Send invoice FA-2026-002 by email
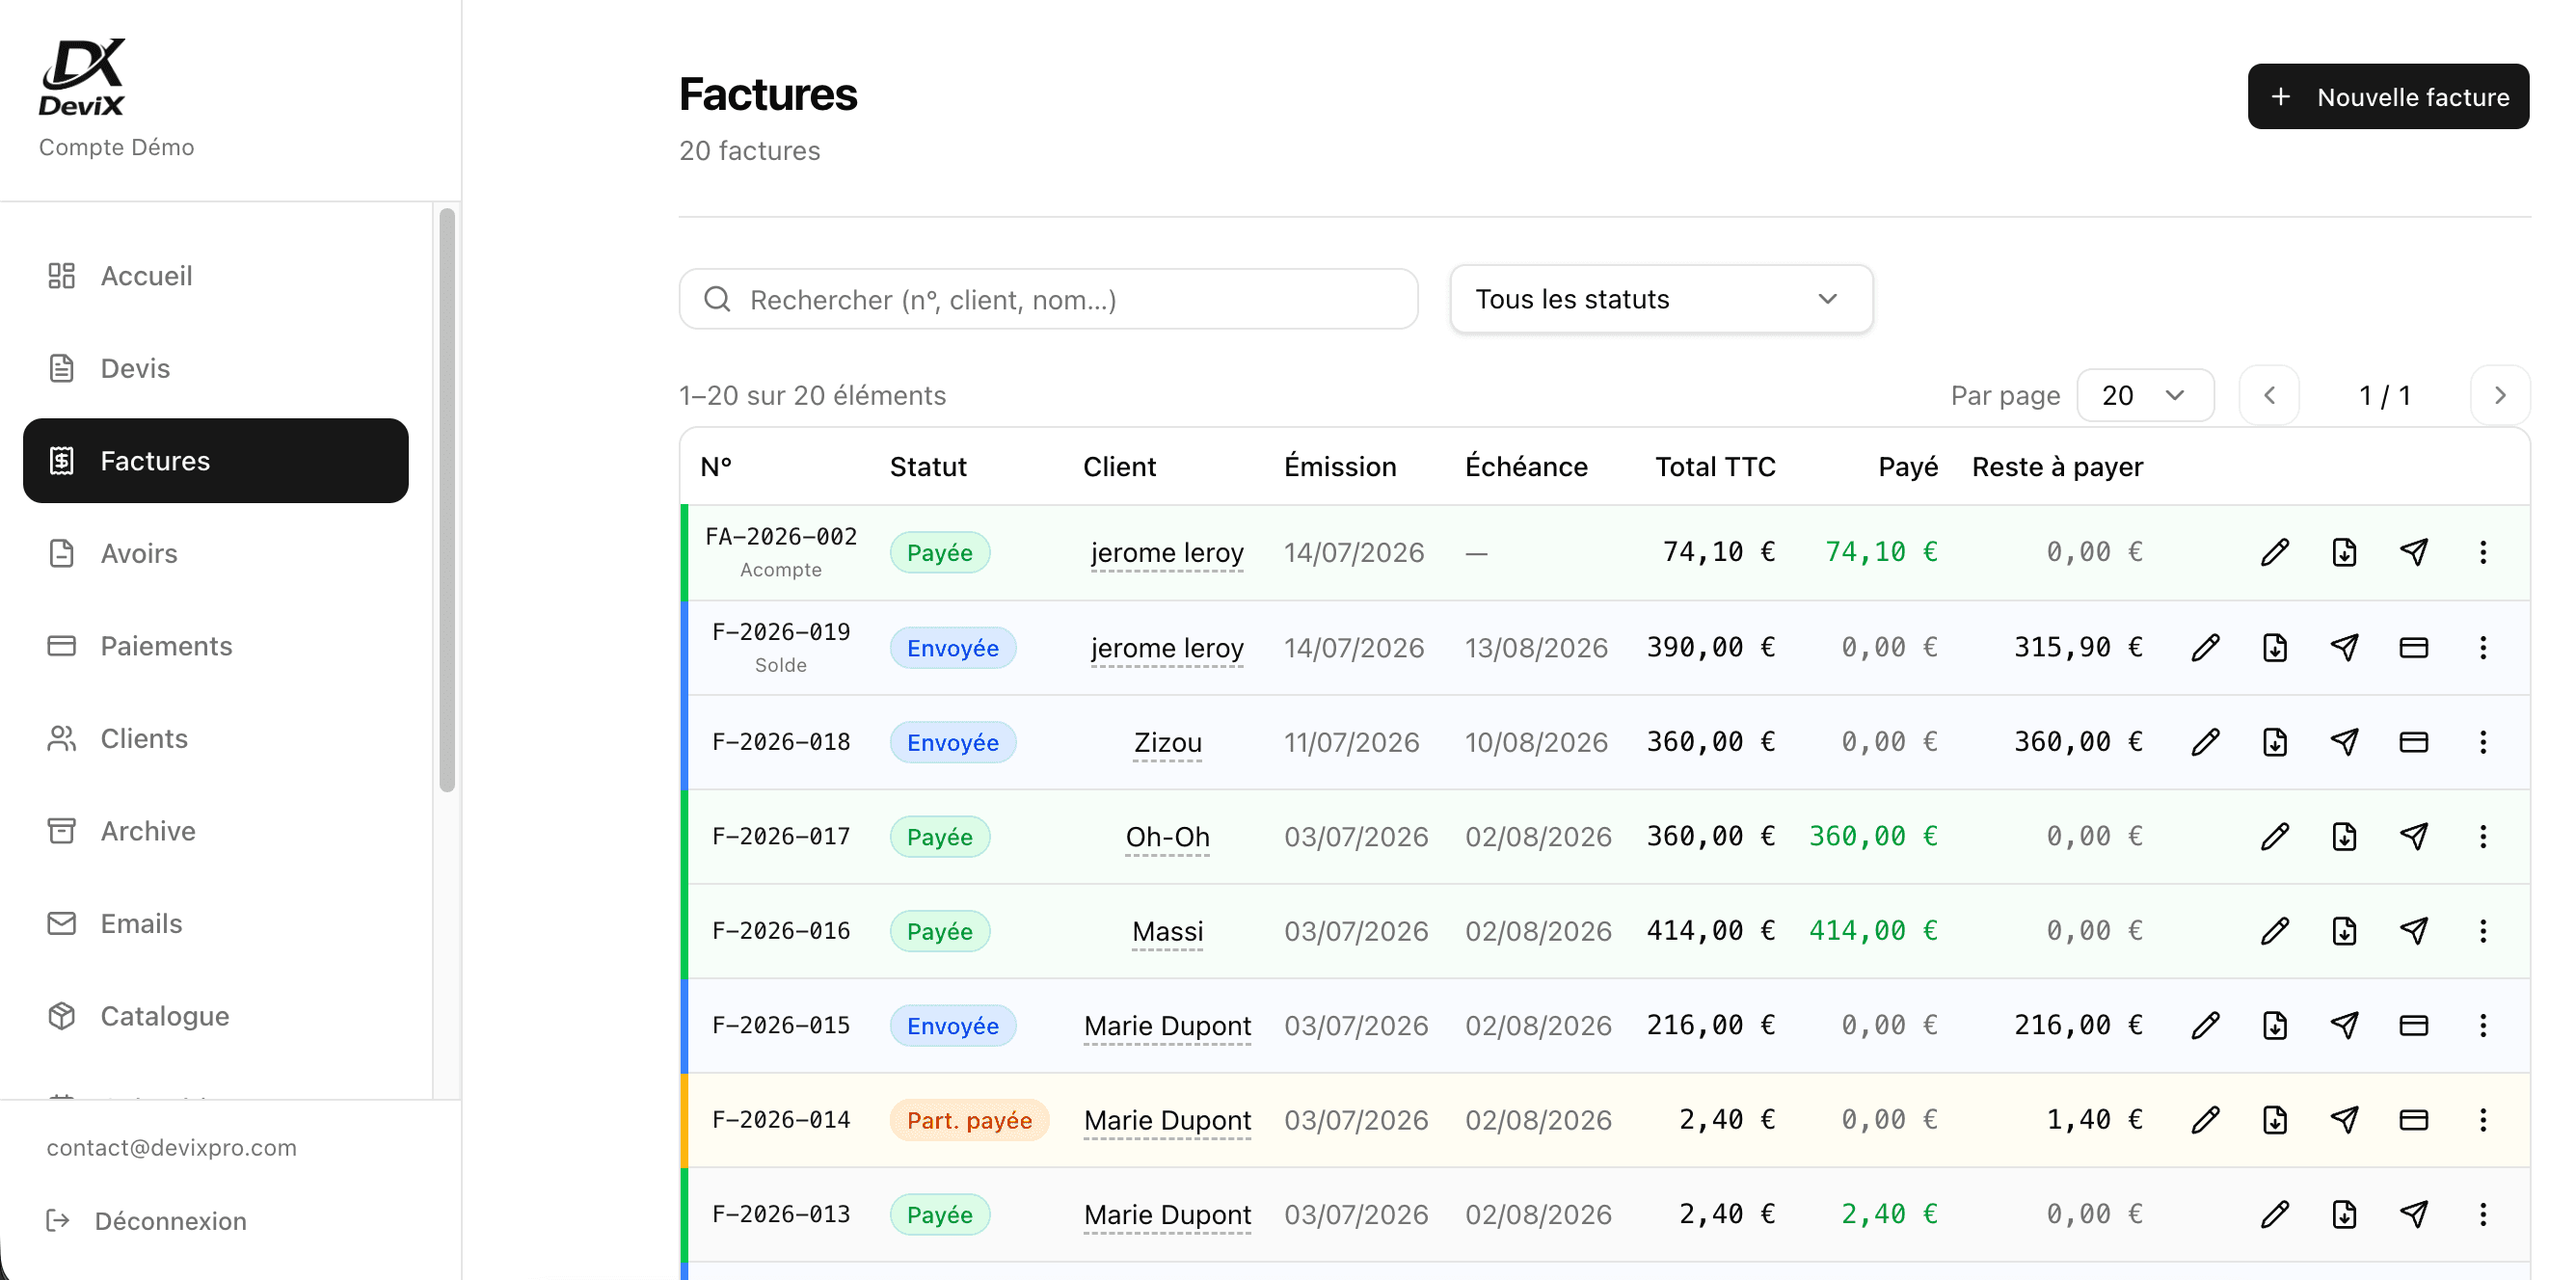 [x=2414, y=552]
